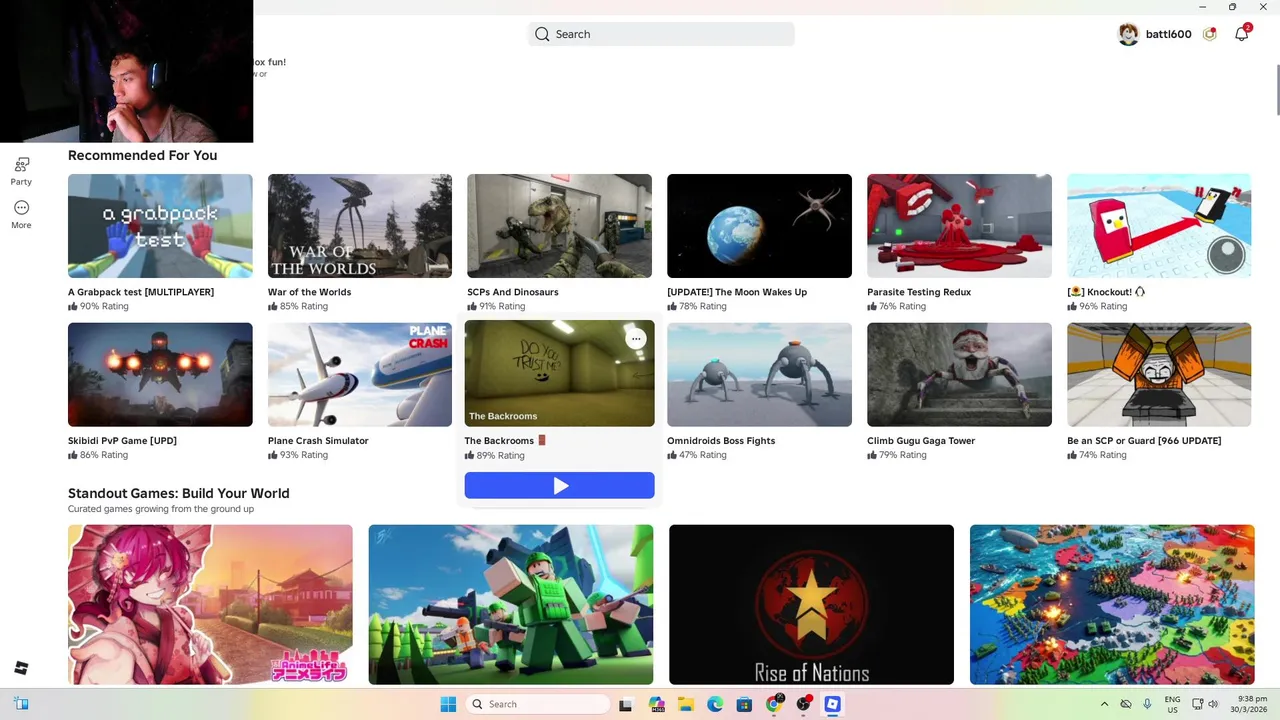Click 'Climb Gugu Gaga Tower' title text
The image size is (1280, 720).
pyautogui.click(x=921, y=440)
